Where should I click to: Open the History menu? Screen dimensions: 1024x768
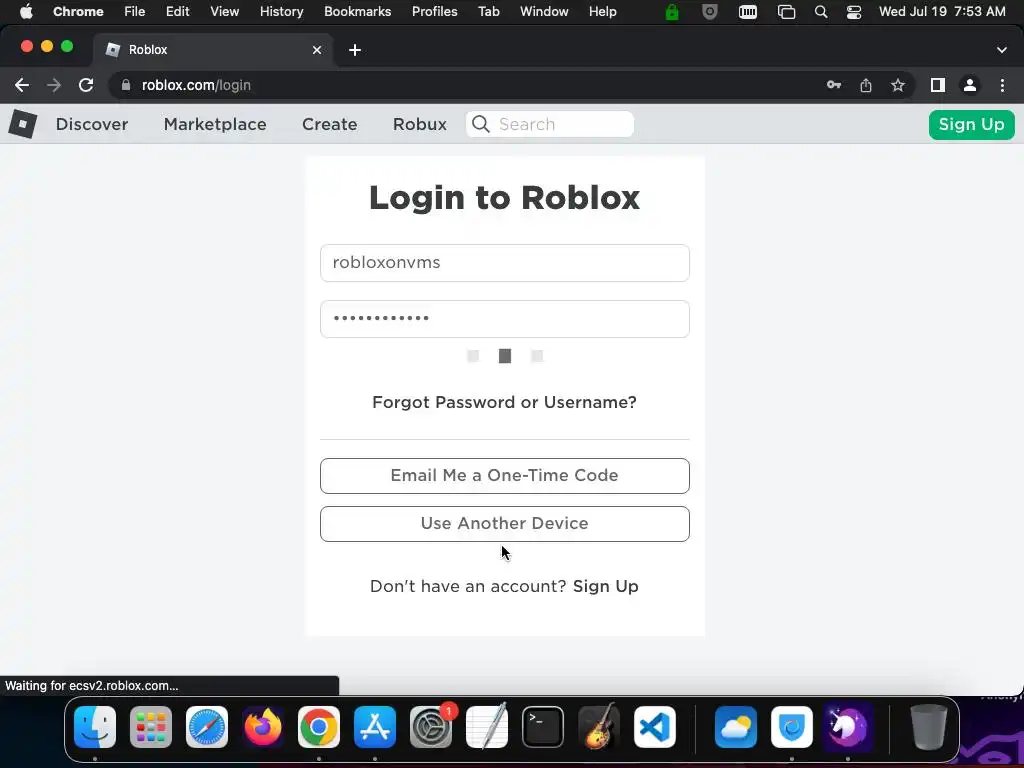click(281, 12)
